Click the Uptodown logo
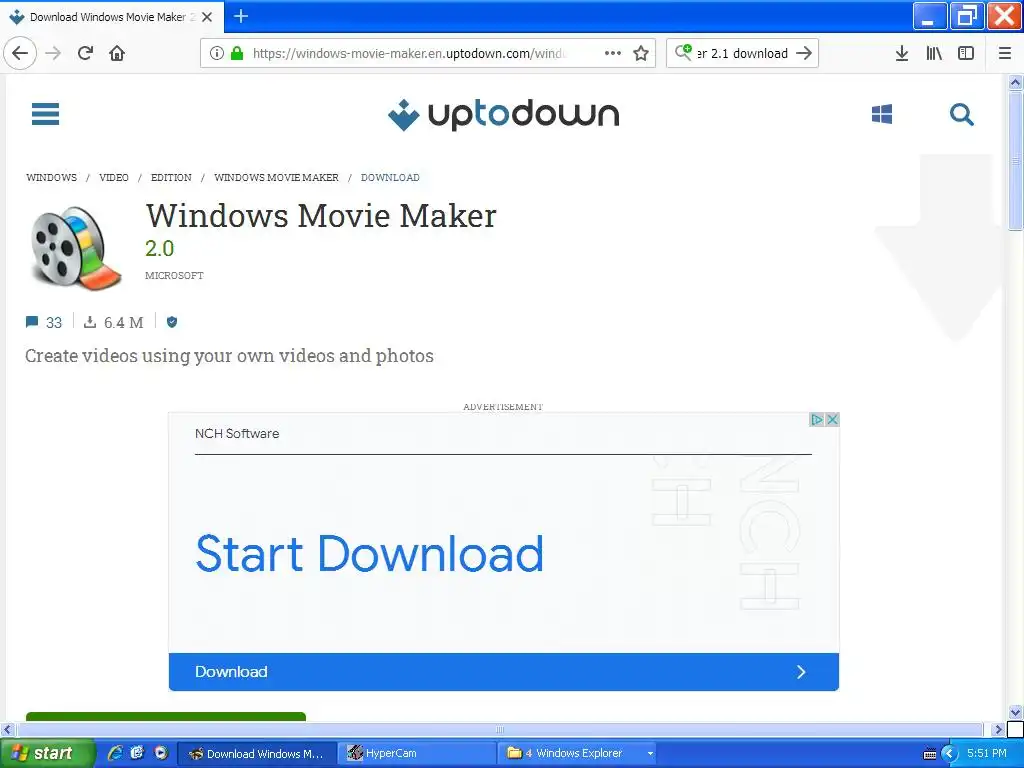The image size is (1024, 768). tap(503, 114)
